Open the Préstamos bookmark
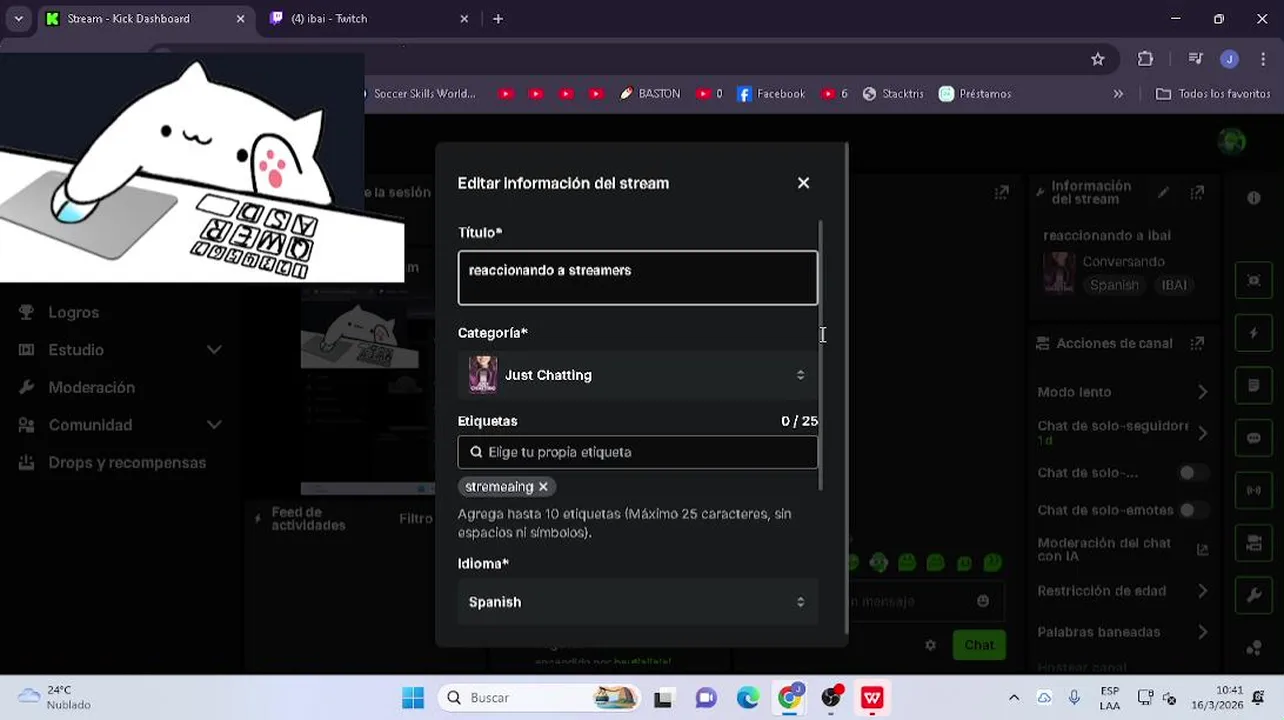 pyautogui.click(x=975, y=93)
